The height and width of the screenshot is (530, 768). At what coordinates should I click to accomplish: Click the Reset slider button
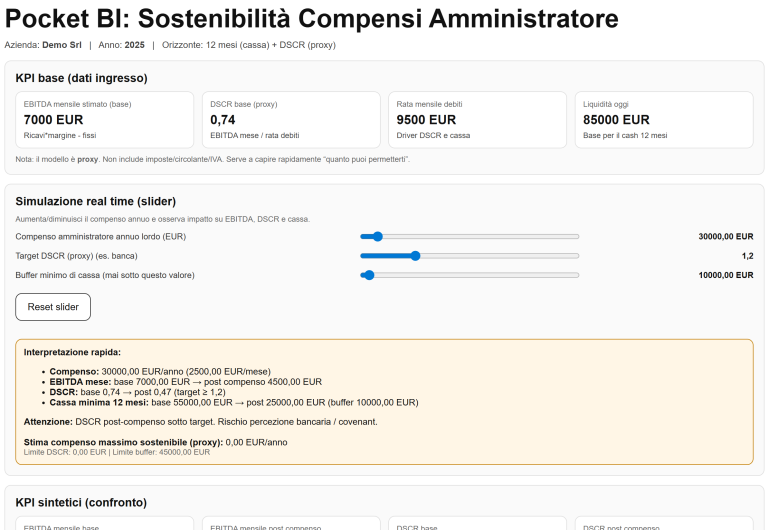tap(53, 307)
